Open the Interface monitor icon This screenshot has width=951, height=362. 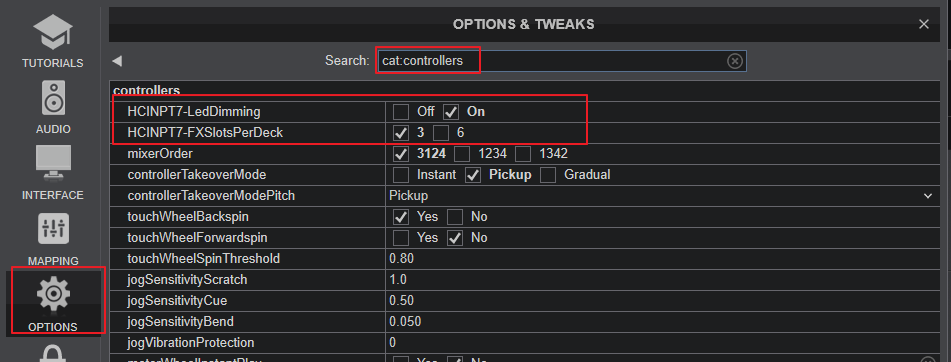point(53,163)
